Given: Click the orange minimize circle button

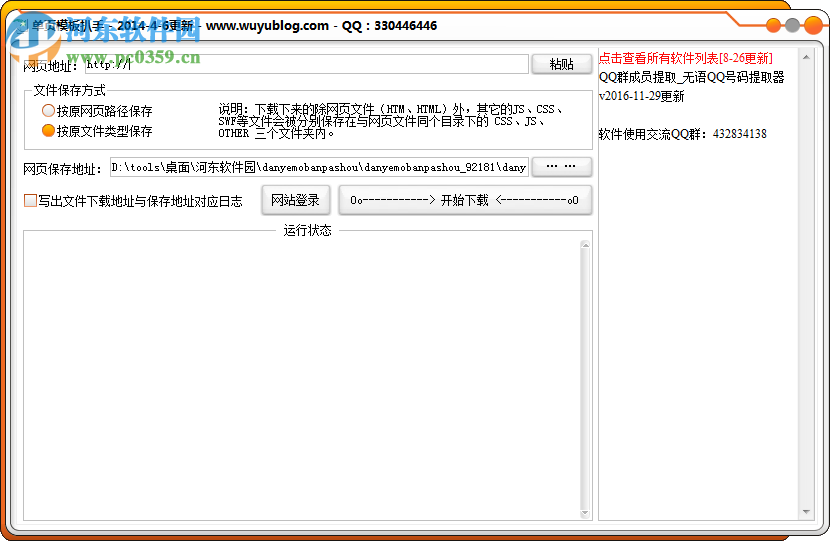Looking at the screenshot, I should click(773, 25).
